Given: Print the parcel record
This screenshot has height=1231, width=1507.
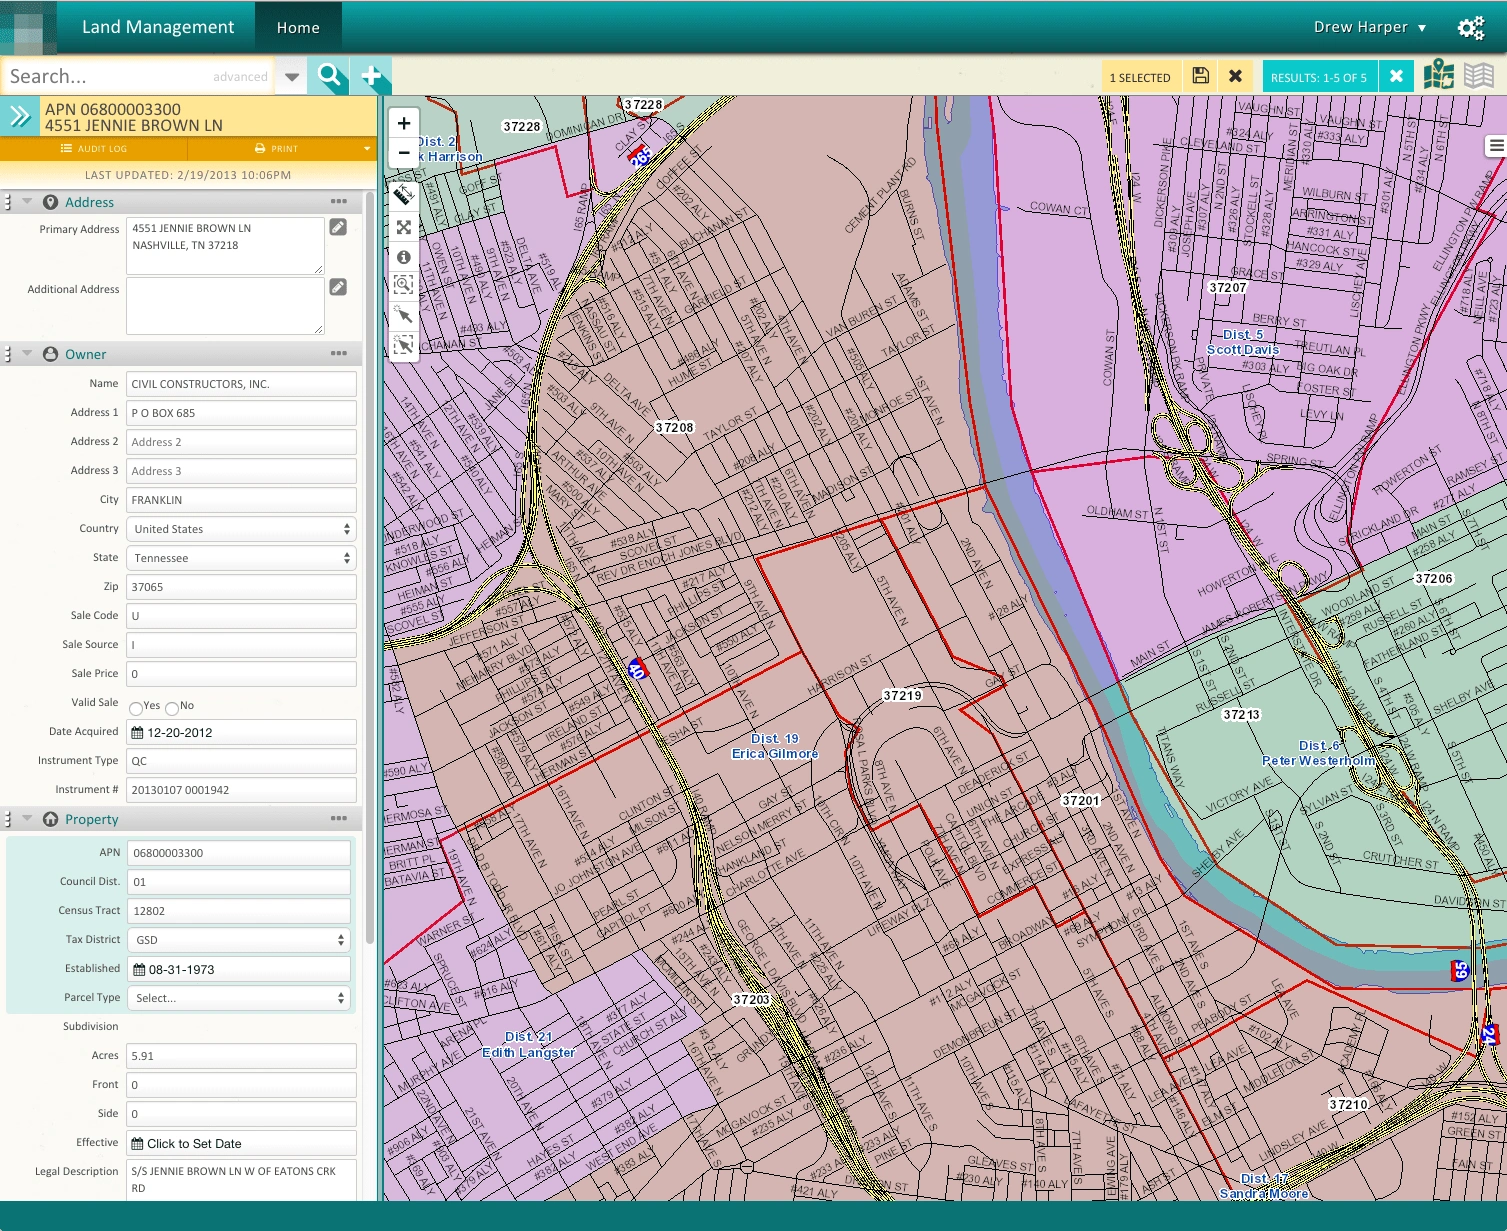Looking at the screenshot, I should [x=276, y=149].
